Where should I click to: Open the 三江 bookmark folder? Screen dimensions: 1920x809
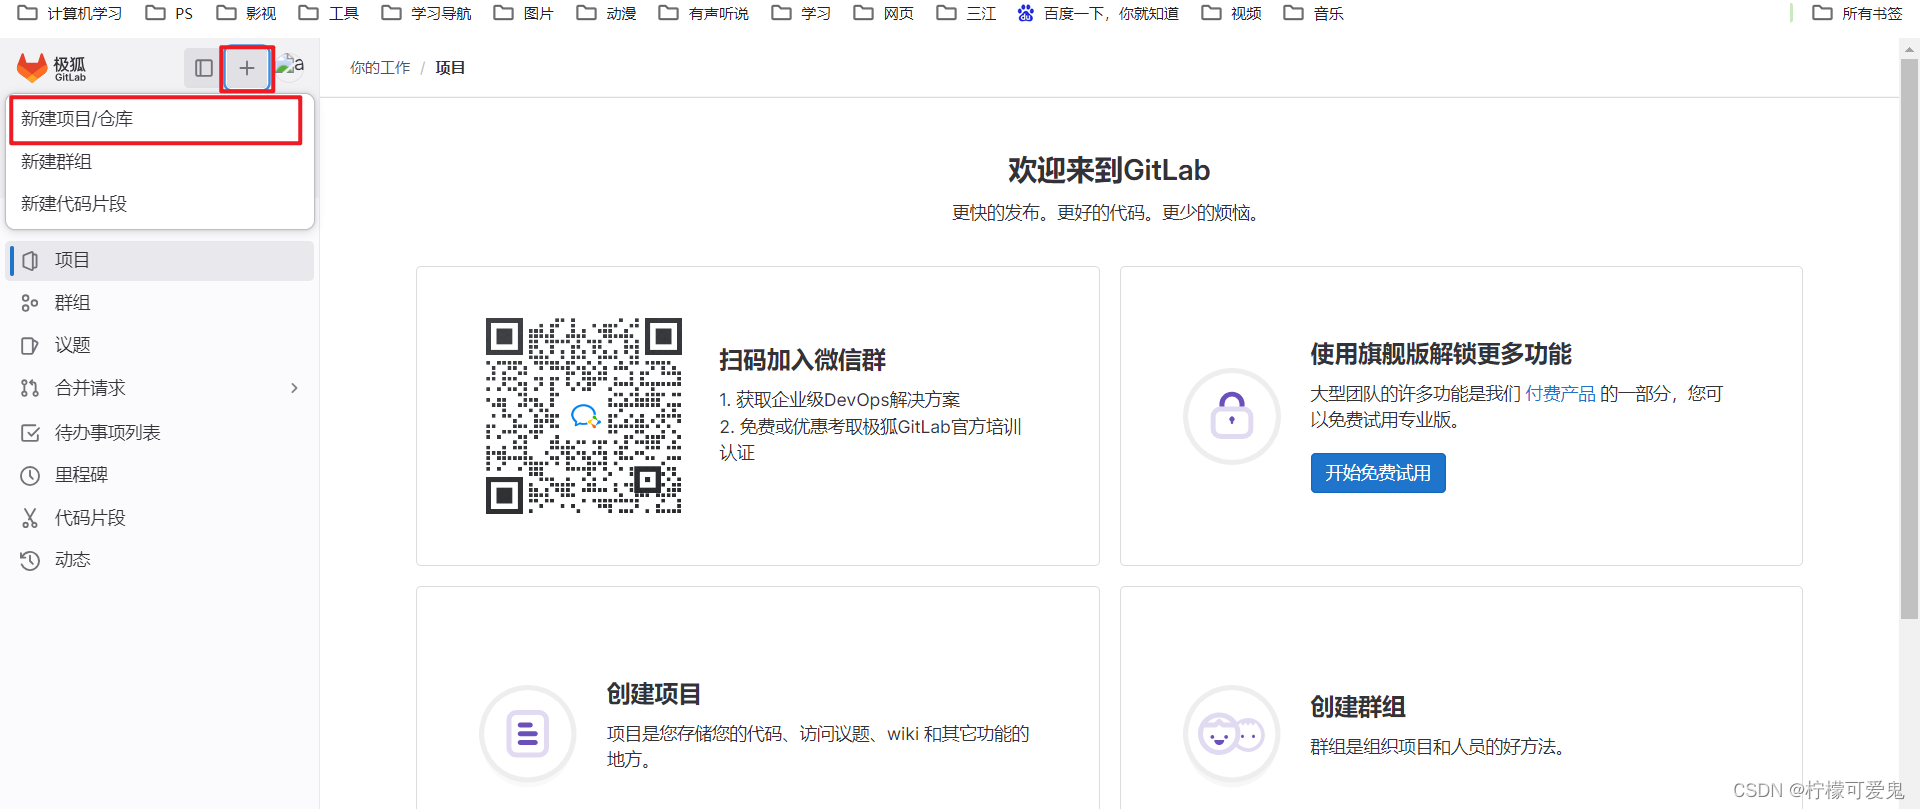(967, 13)
